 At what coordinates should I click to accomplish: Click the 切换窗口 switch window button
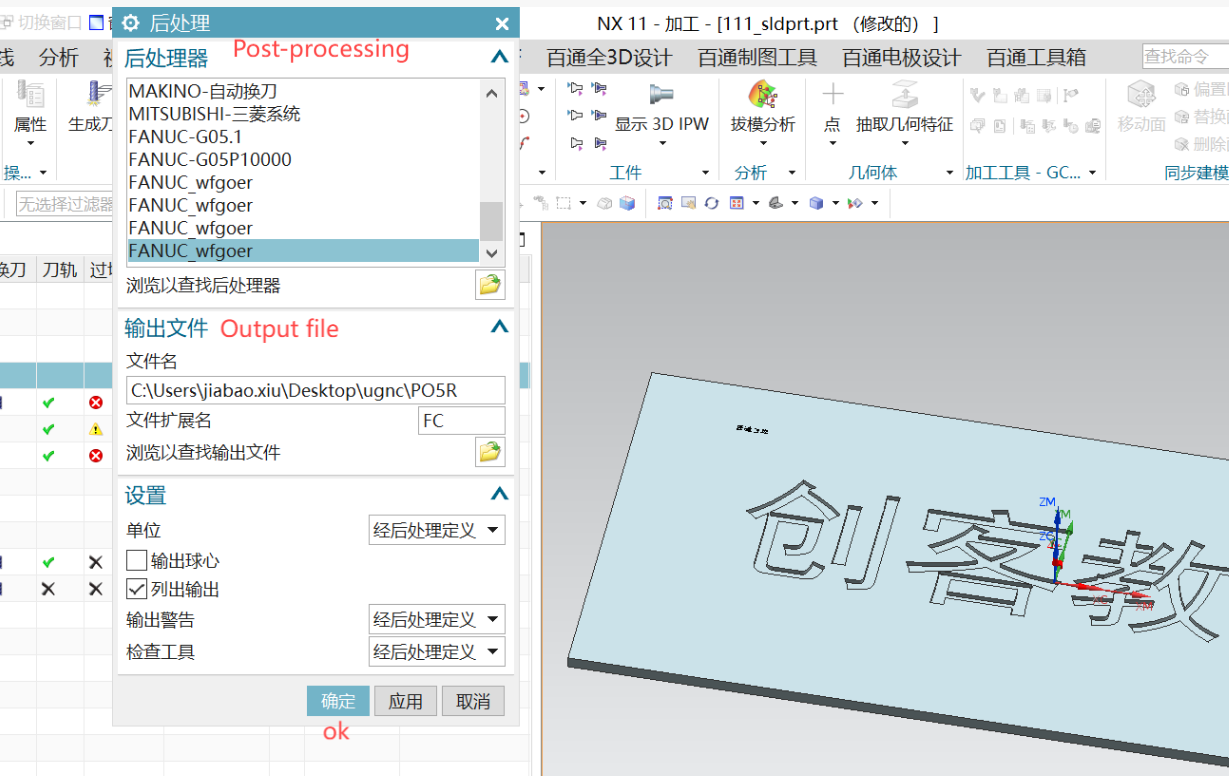tap(41, 22)
